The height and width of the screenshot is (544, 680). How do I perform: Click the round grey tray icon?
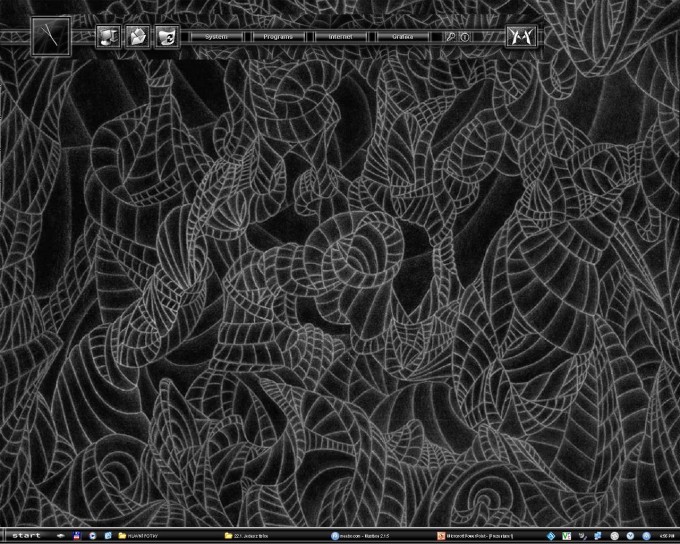[x=614, y=536]
